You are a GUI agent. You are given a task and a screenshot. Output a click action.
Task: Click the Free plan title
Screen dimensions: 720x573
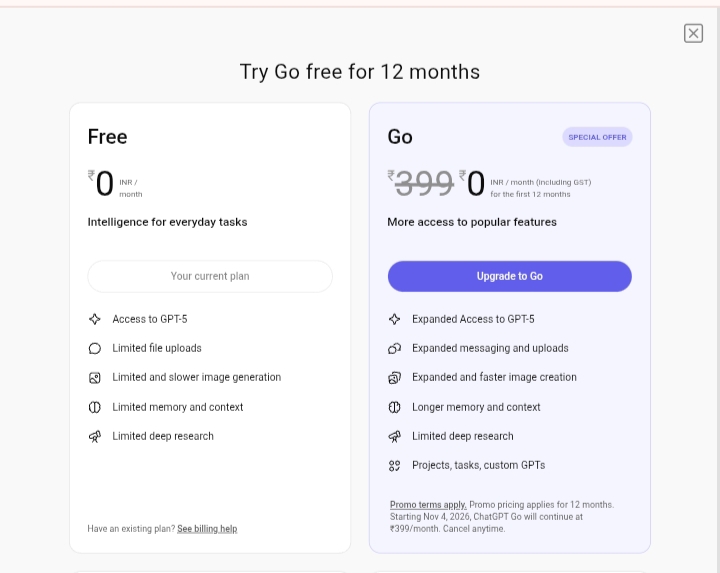click(x=107, y=137)
